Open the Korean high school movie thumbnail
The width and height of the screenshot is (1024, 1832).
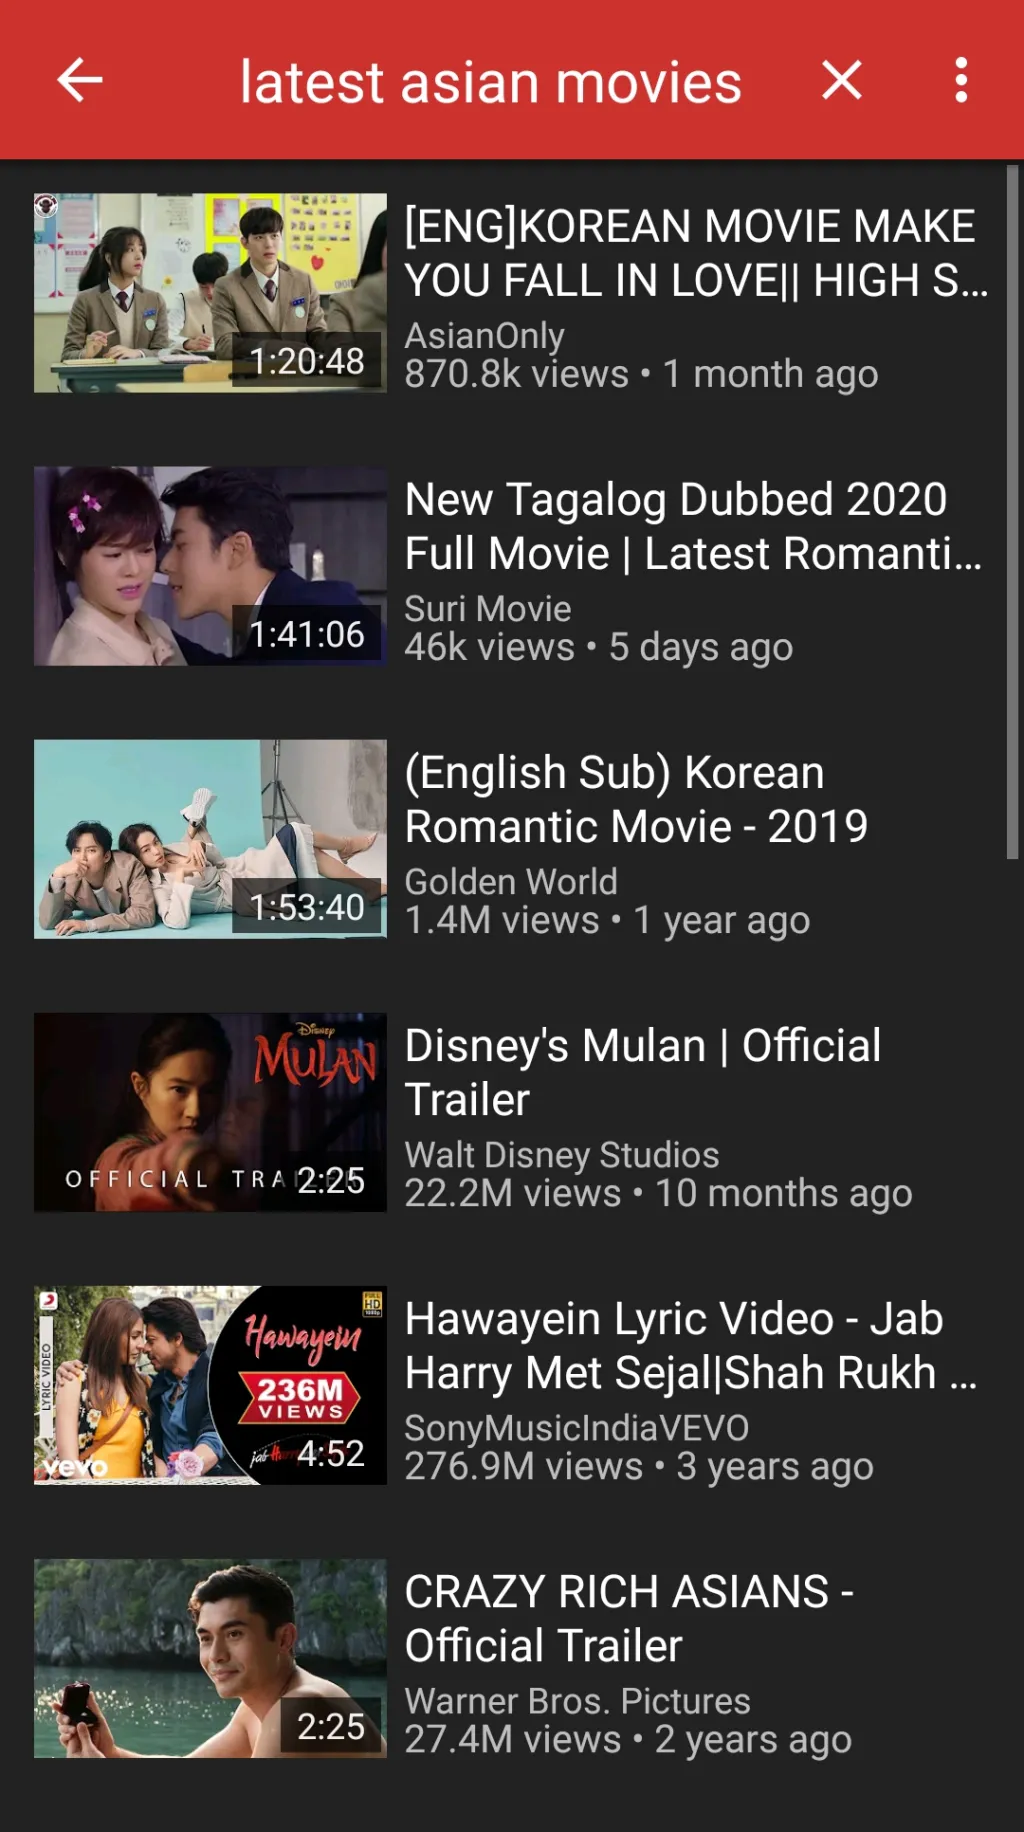click(210, 293)
